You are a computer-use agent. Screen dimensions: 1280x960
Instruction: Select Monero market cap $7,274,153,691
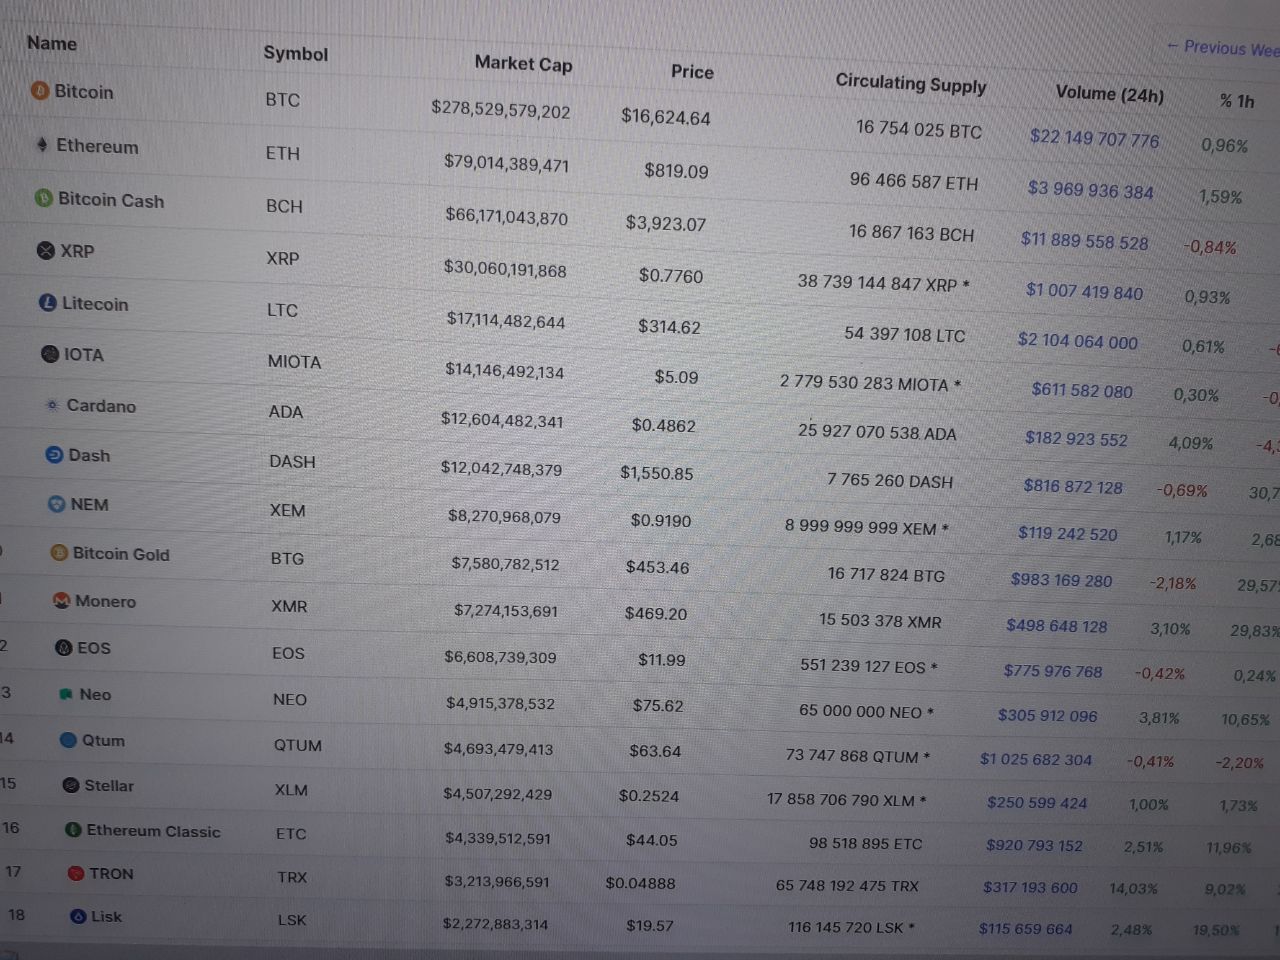[506, 610]
